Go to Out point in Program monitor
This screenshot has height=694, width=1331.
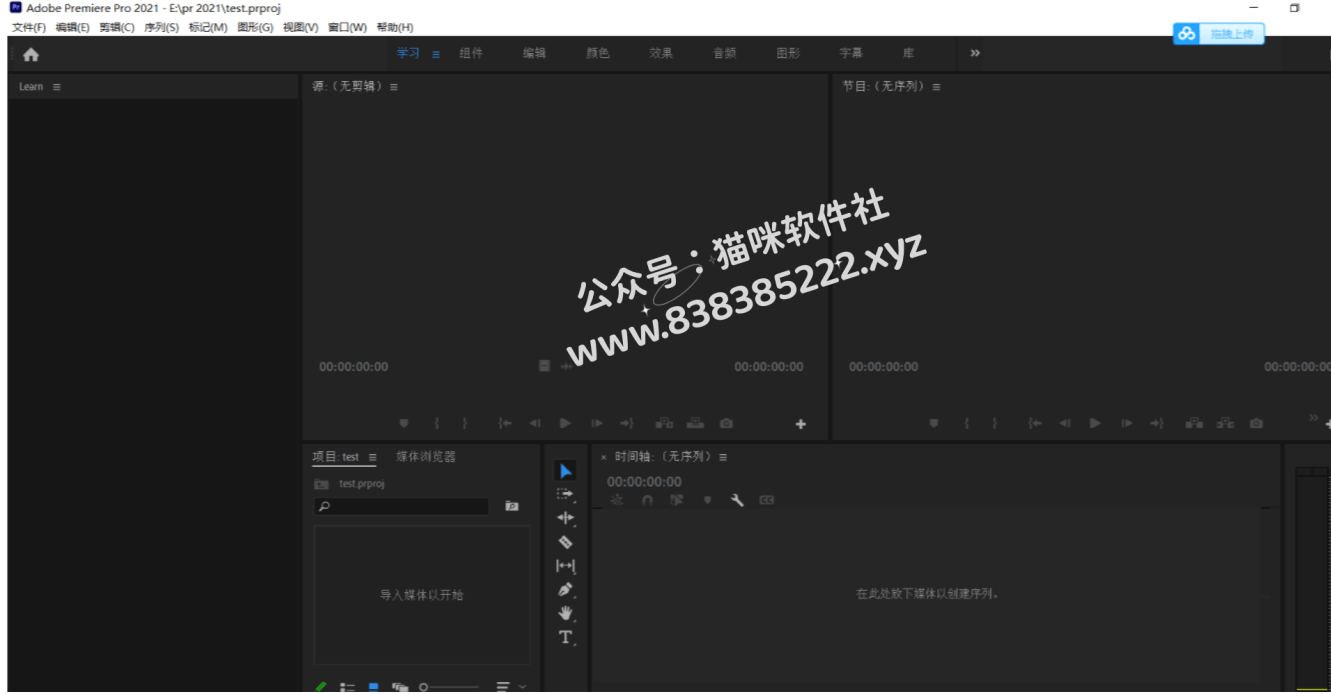(x=1156, y=423)
